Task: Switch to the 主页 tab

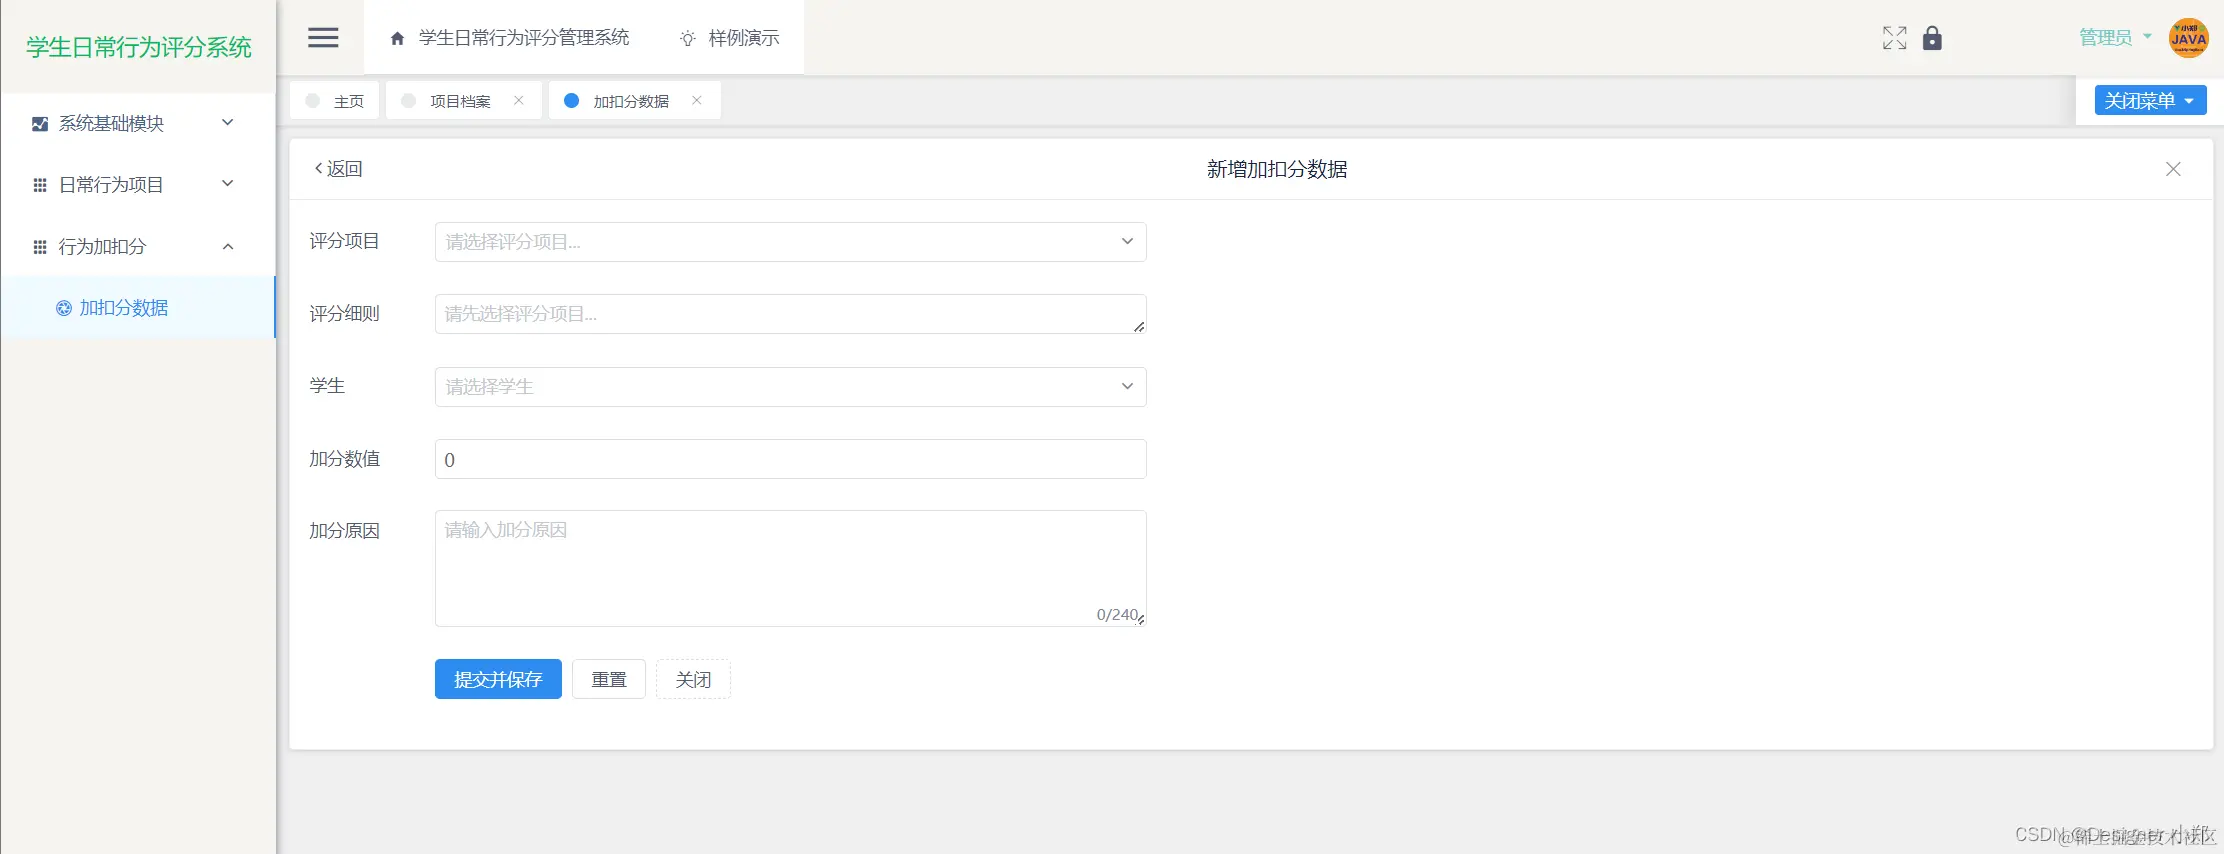Action: click(x=335, y=101)
